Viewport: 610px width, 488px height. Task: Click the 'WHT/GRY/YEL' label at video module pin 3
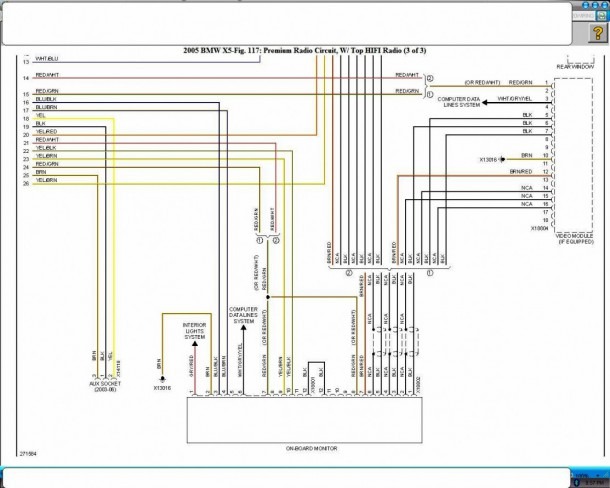click(514, 99)
